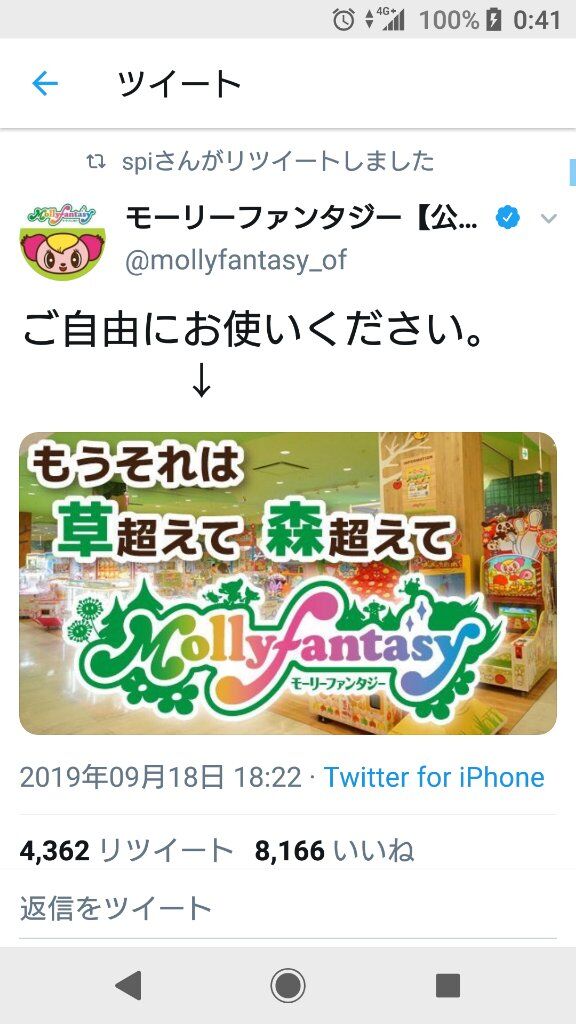Tap the blue verified badge
Image resolution: width=576 pixels, height=1024 pixels.
click(x=507, y=218)
